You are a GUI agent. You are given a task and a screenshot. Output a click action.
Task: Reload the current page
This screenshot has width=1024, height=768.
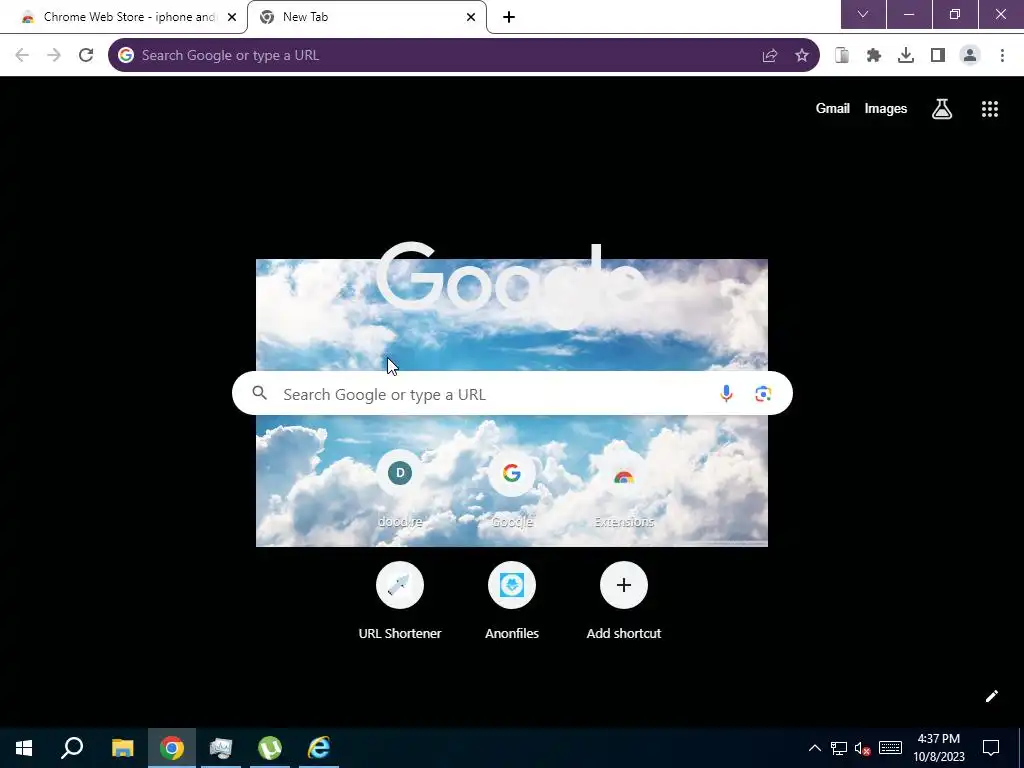pyautogui.click(x=86, y=56)
